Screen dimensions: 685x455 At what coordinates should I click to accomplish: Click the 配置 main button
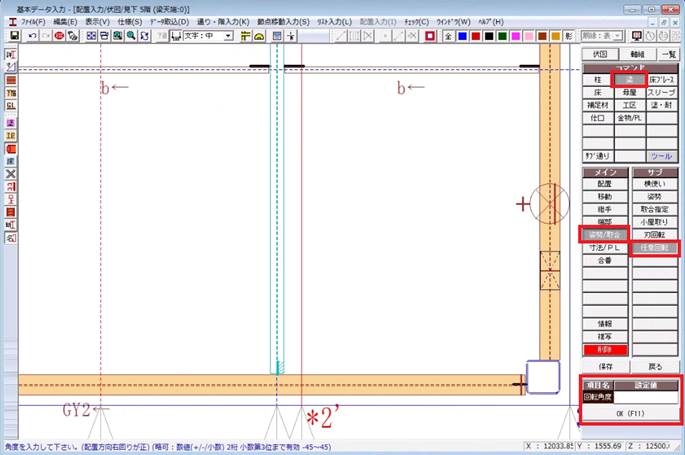(605, 184)
